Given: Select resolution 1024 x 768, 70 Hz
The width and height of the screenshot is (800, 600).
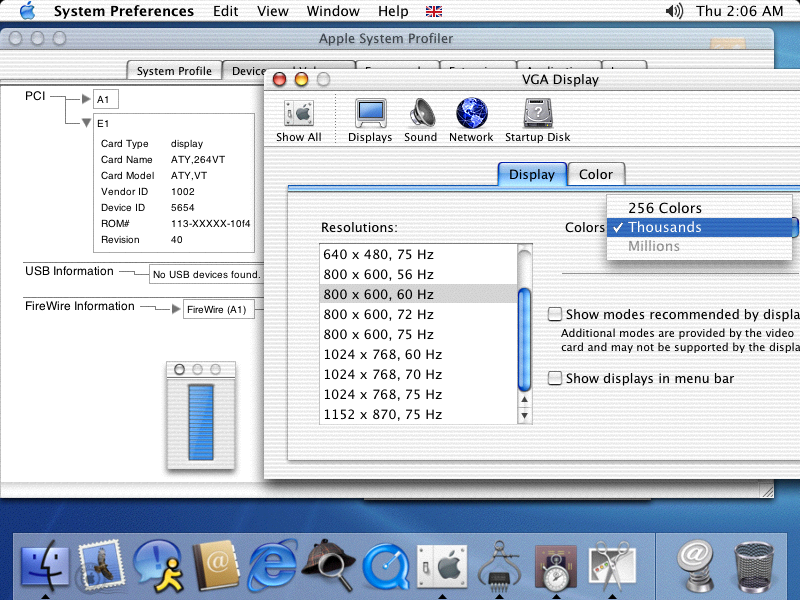Looking at the screenshot, I should tap(418, 374).
